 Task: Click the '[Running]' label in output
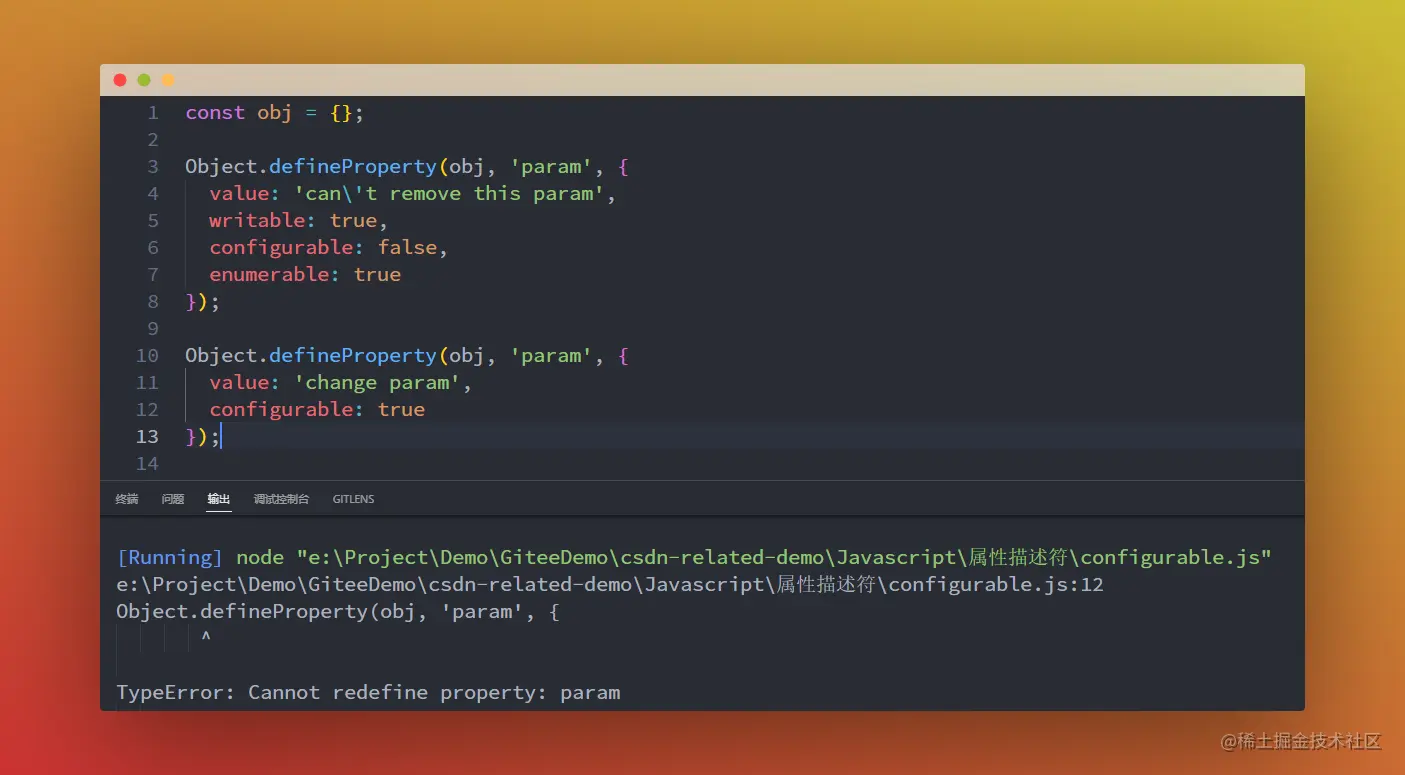pyautogui.click(x=169, y=557)
